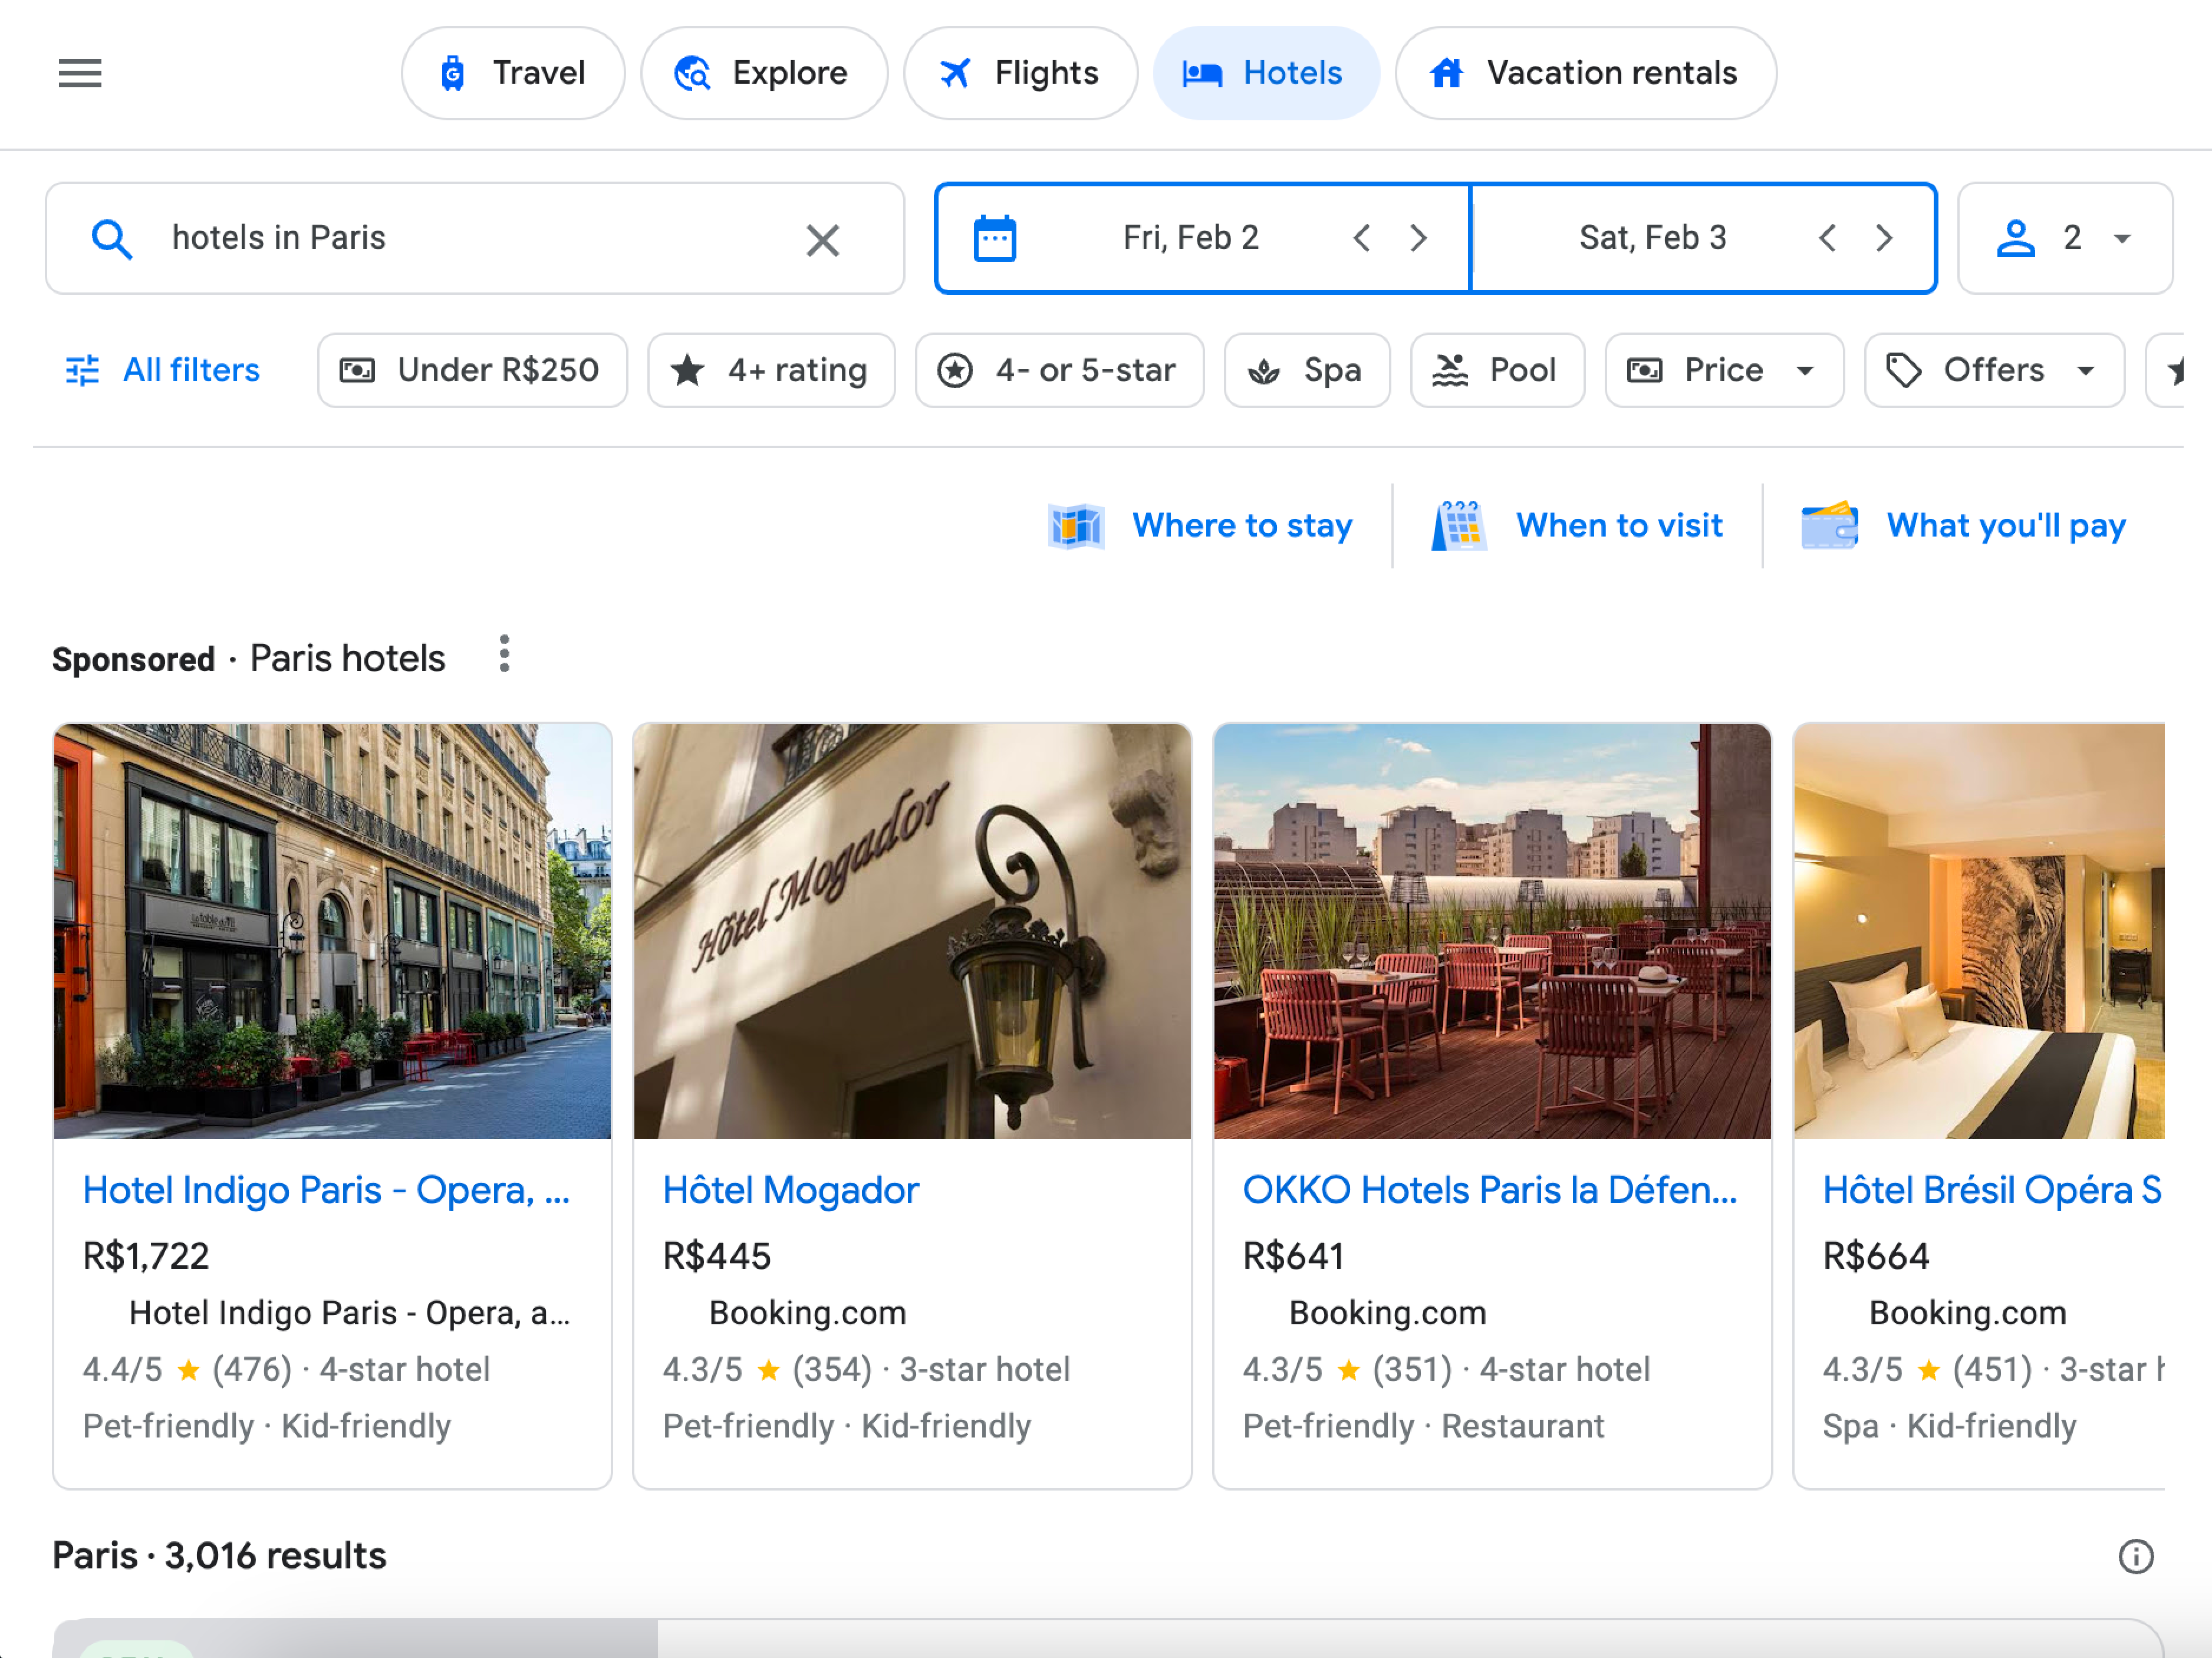Go to previous check-in day arrow
This screenshot has width=2212, height=1658.
point(1361,238)
